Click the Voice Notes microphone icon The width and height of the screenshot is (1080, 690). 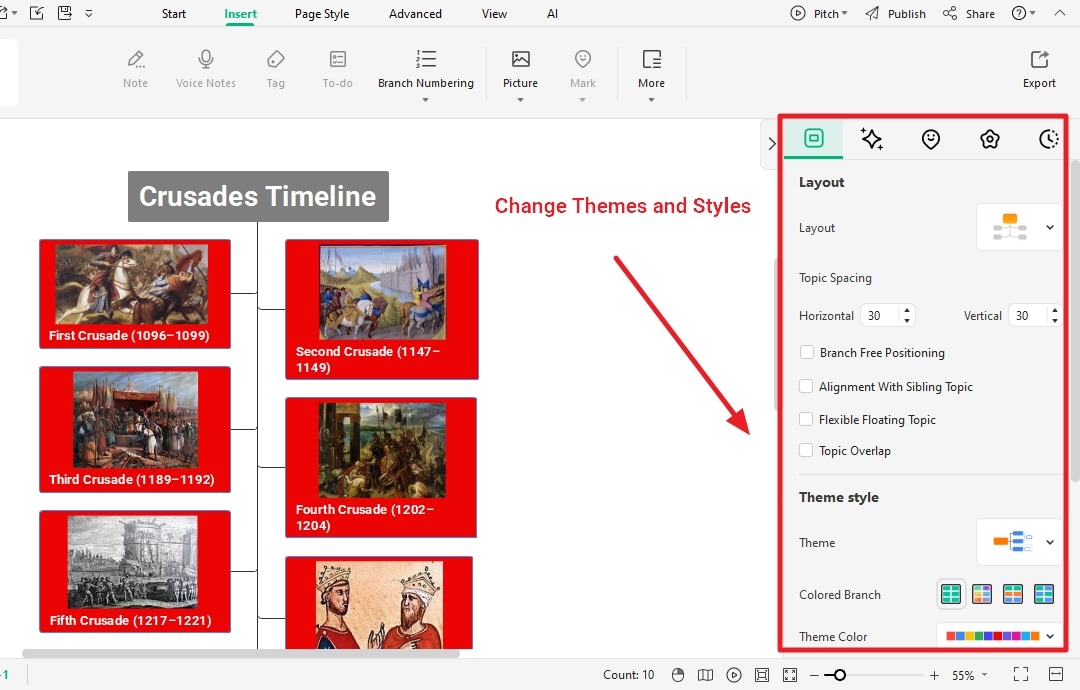coord(205,60)
